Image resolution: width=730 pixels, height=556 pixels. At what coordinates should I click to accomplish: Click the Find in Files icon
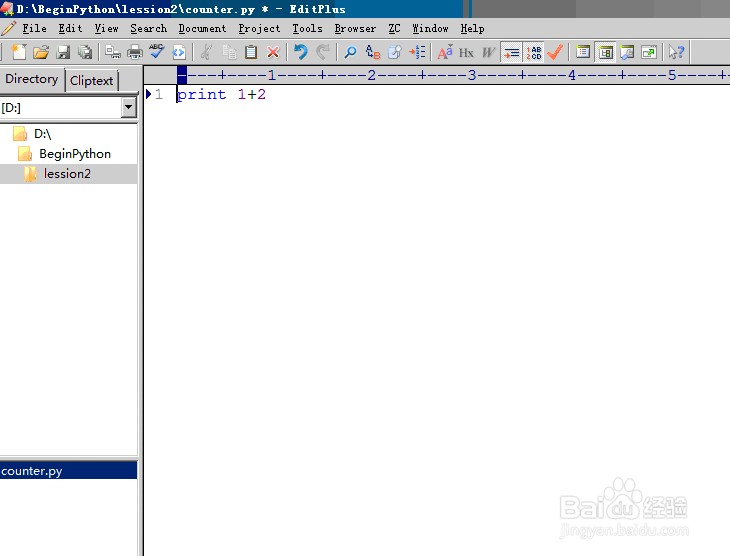point(395,52)
